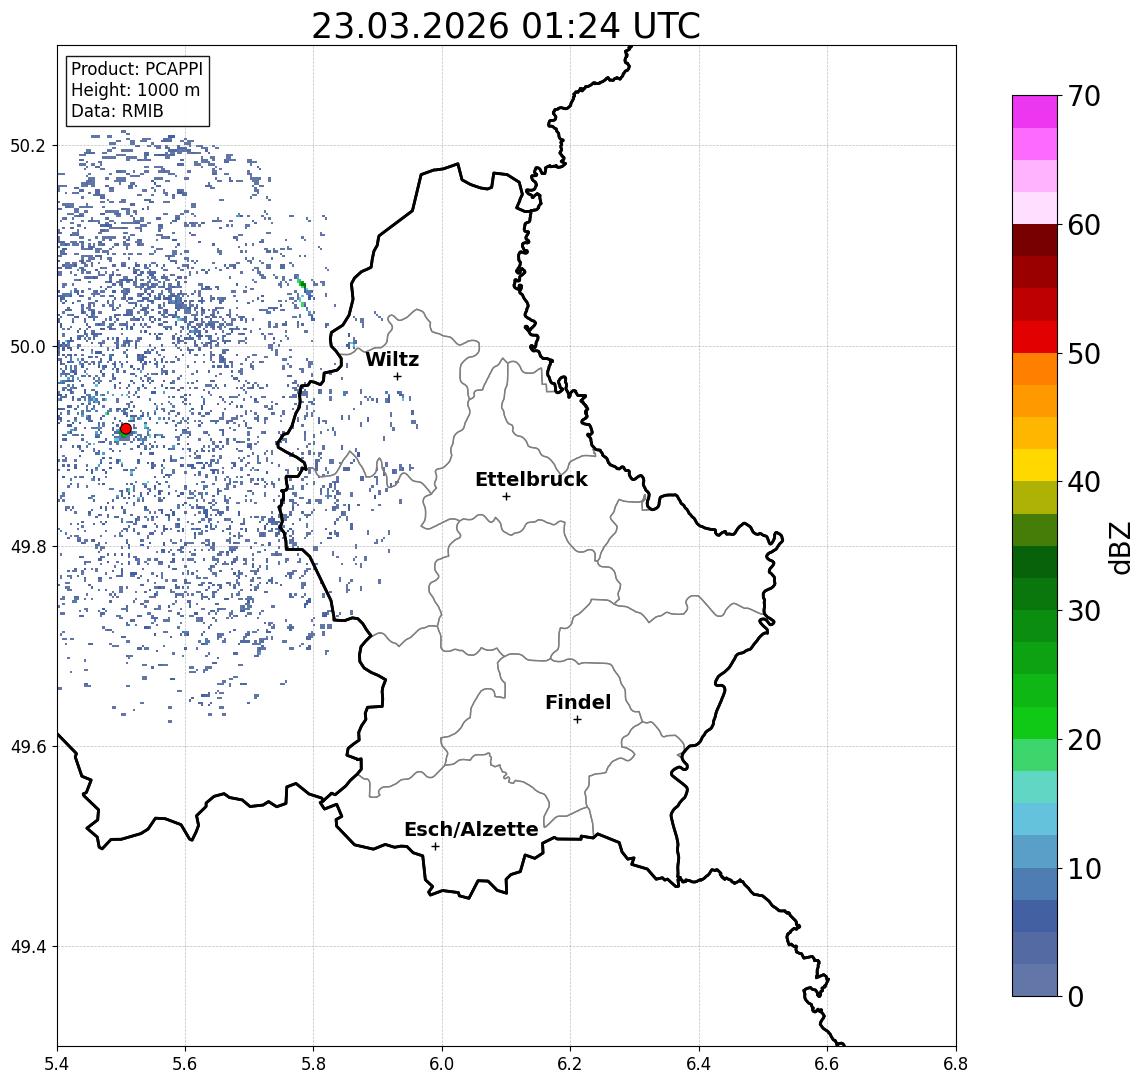Click the latitude axis label 49.6
Image resolution: width=1145 pixels, height=1084 pixels.
coord(27,747)
